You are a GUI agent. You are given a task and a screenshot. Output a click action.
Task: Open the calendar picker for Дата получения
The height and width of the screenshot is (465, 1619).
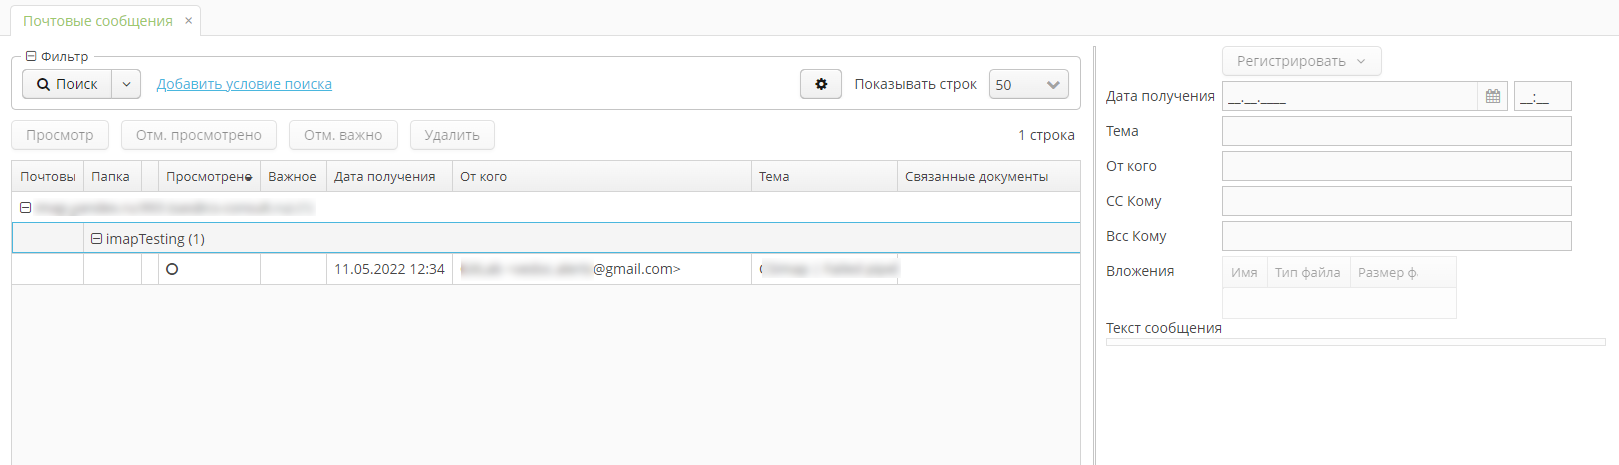coord(1493,96)
